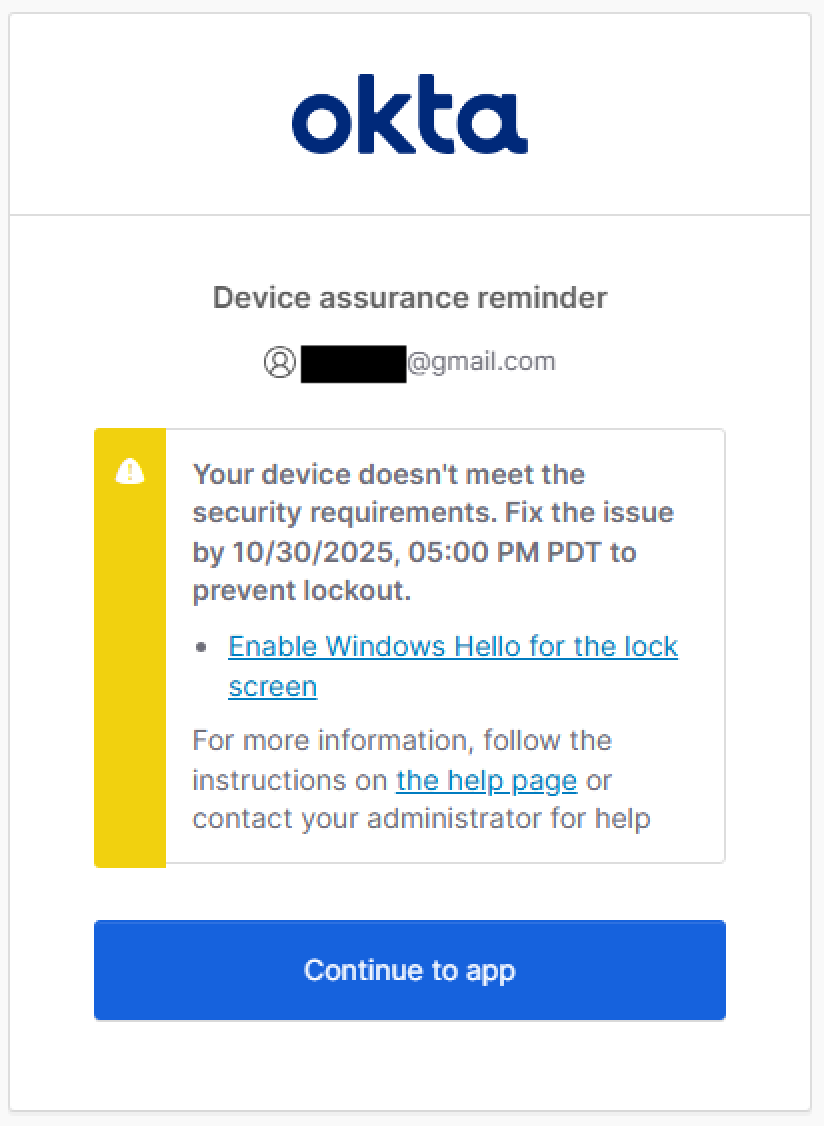824x1126 pixels.
Task: Click the redacted username block
Action: 353,363
